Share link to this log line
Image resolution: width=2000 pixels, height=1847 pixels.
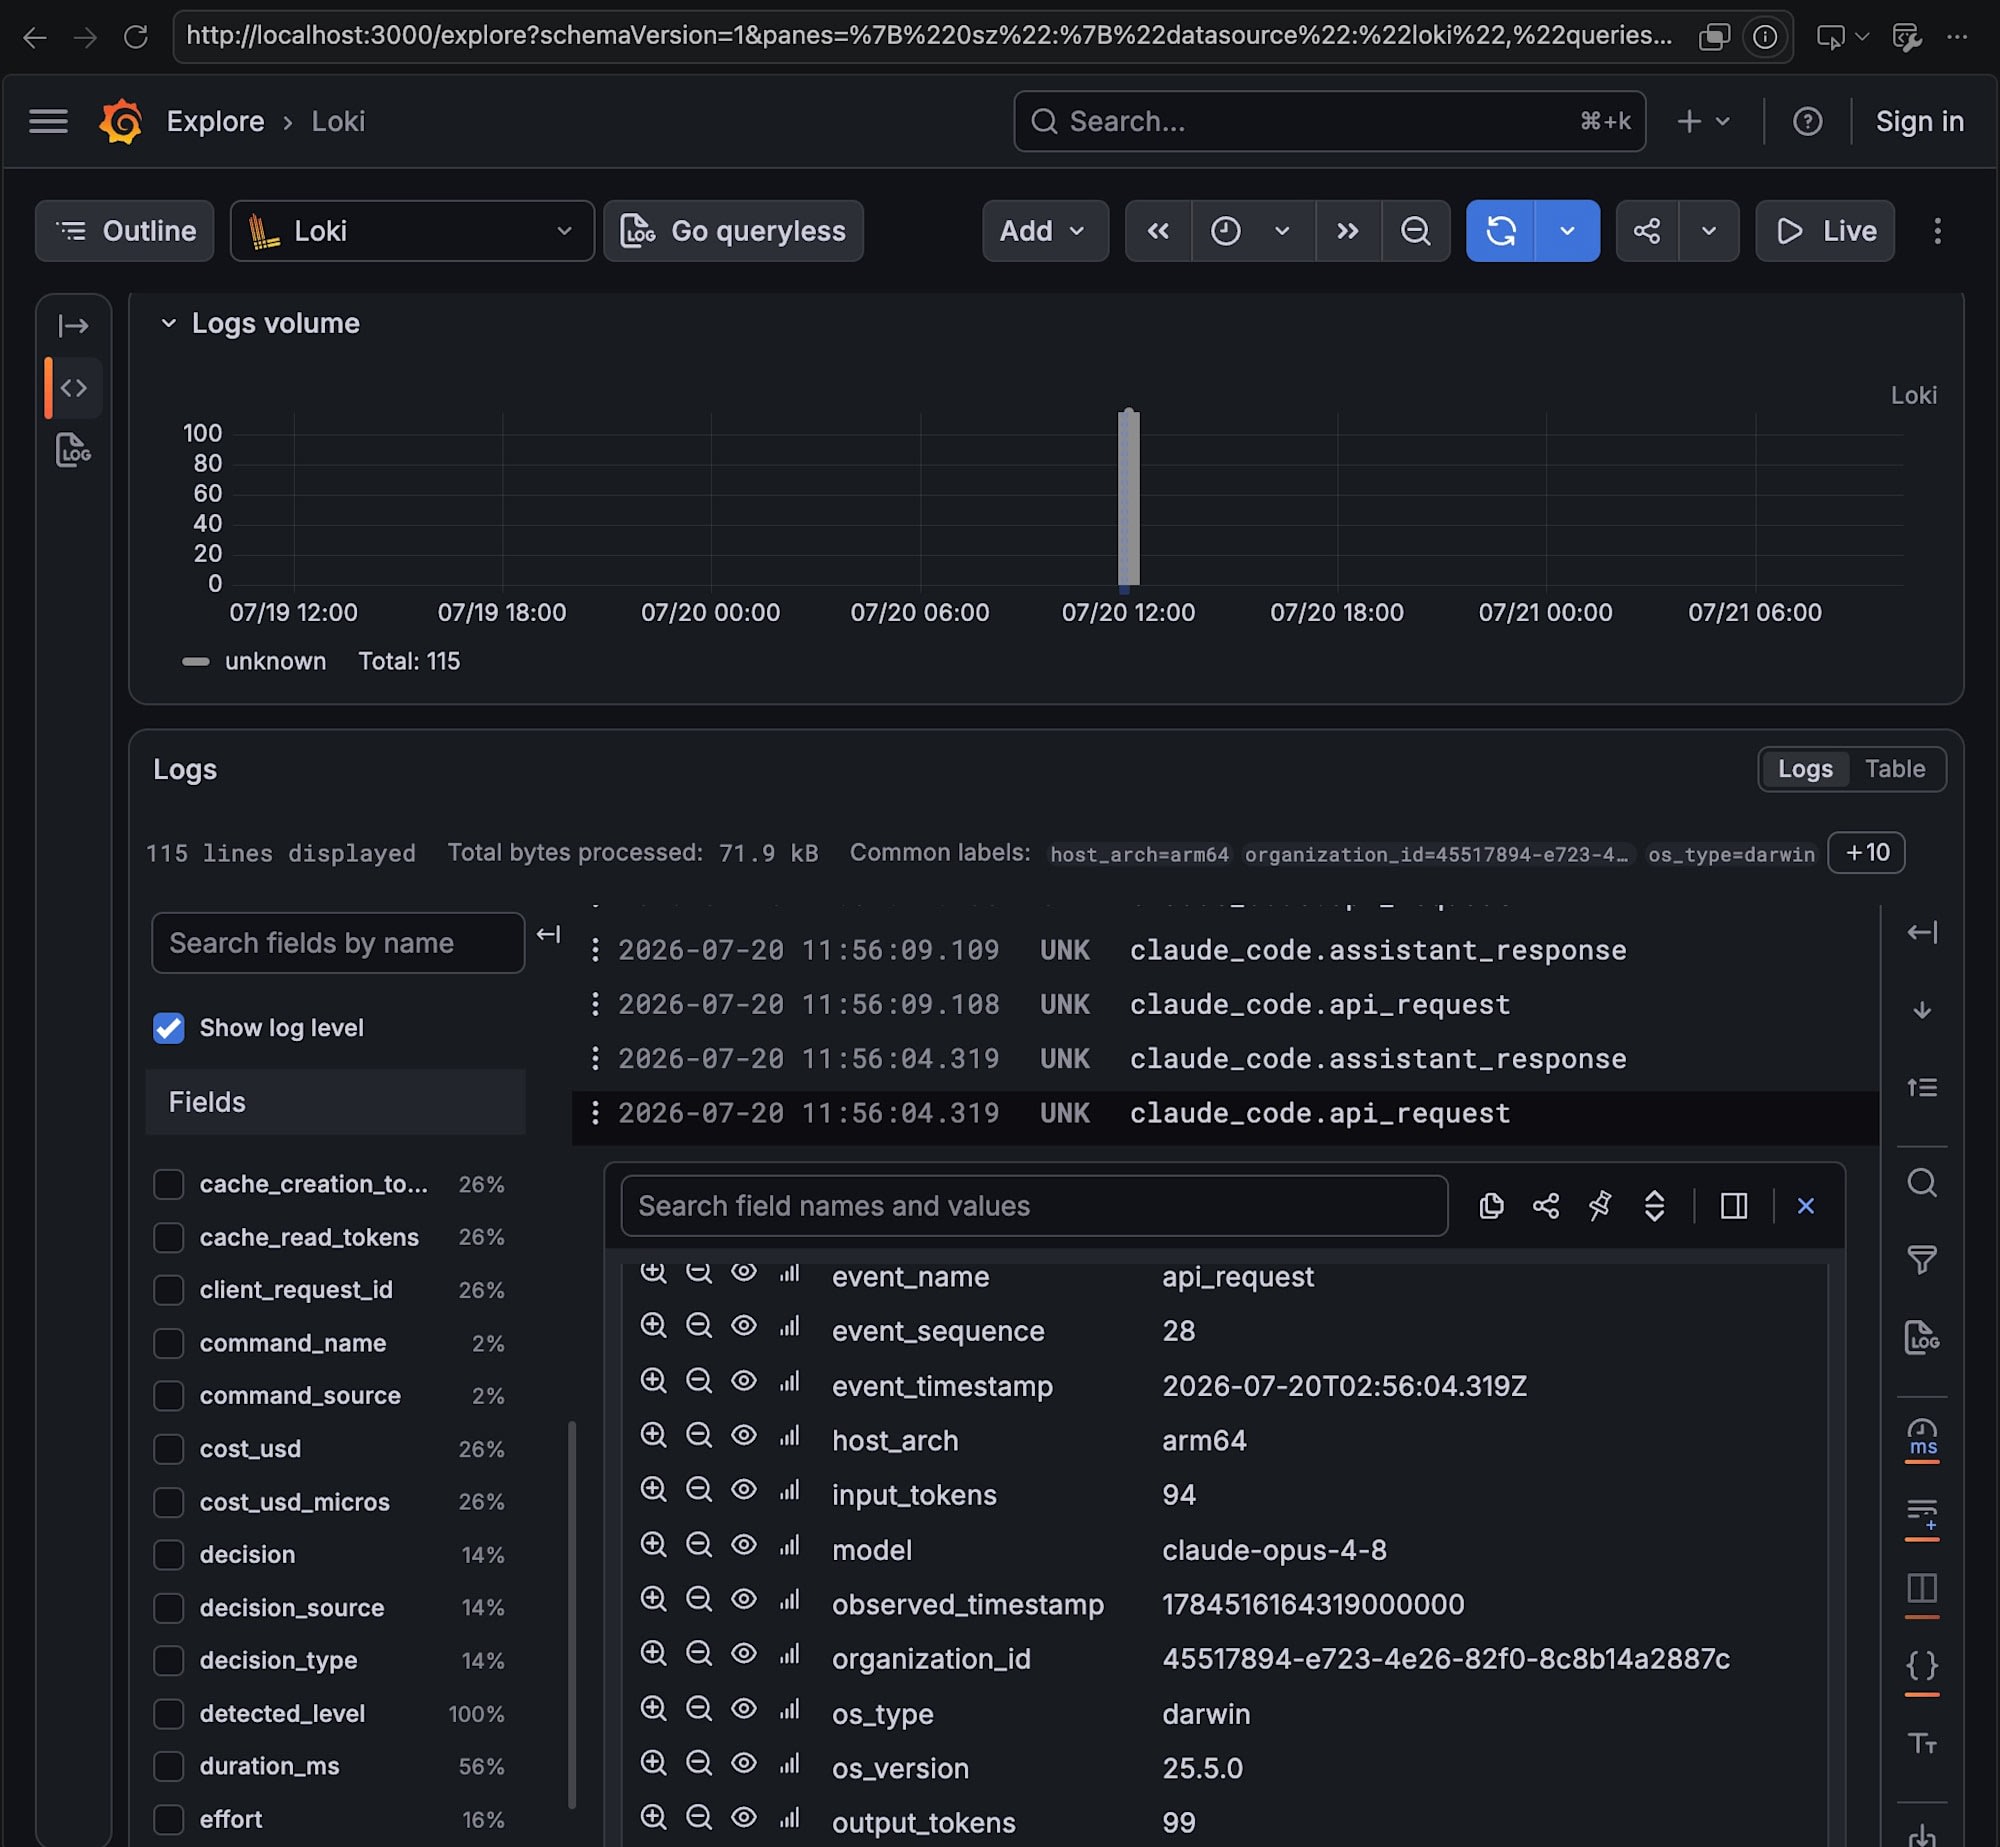point(1546,1206)
